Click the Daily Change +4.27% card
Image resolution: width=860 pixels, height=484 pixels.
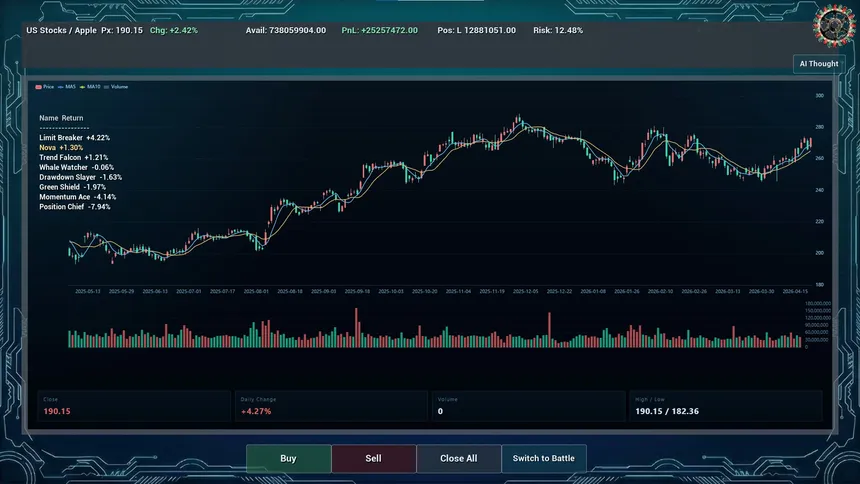tap(331, 406)
